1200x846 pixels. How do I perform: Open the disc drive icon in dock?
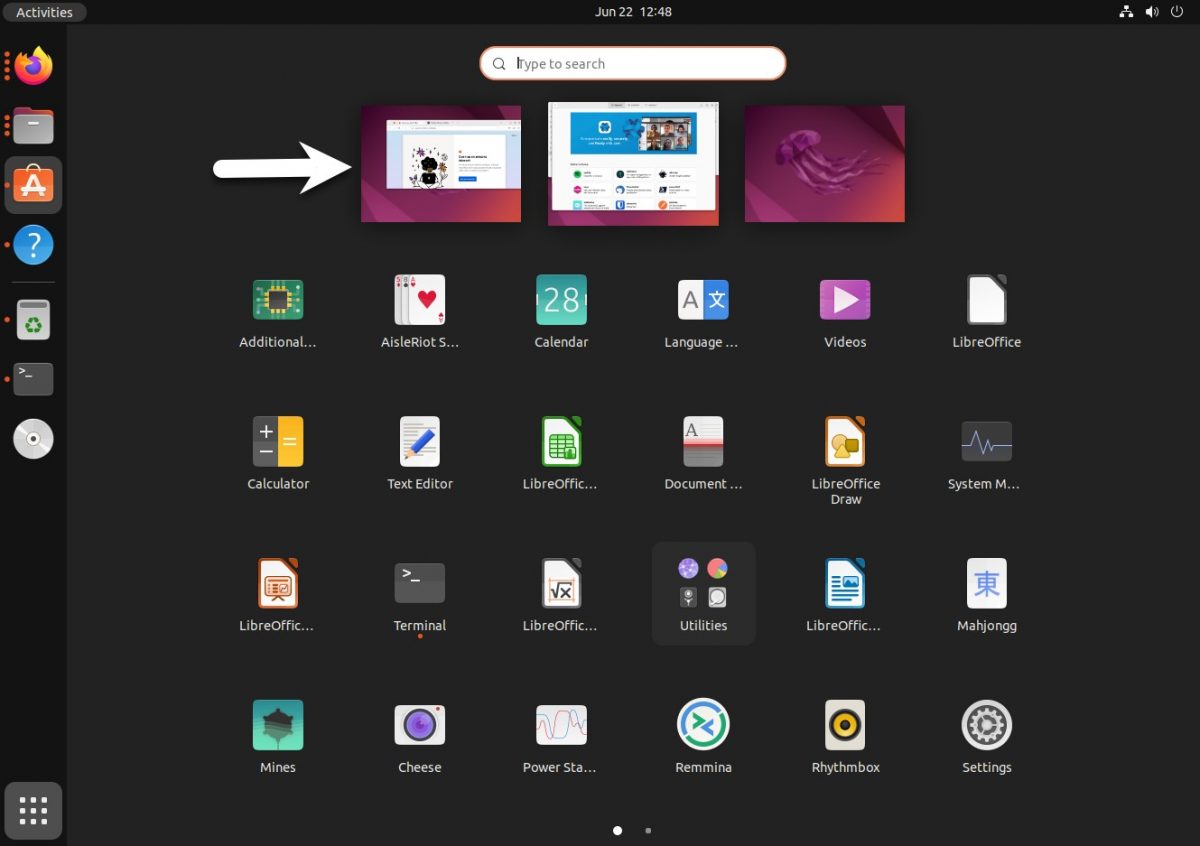coord(33,438)
